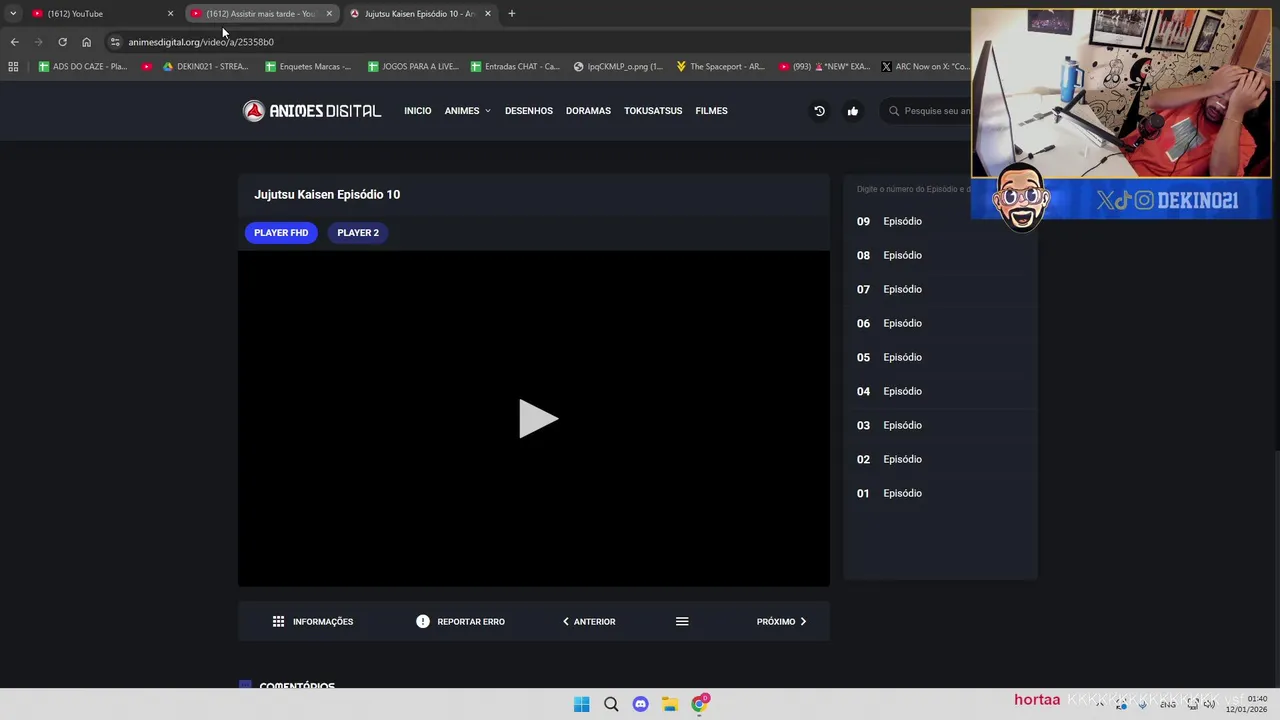Image resolution: width=1280 pixels, height=720 pixels.
Task: Open the (993) *NEW* EXA... YouTube bookmark
Action: (x=824, y=67)
